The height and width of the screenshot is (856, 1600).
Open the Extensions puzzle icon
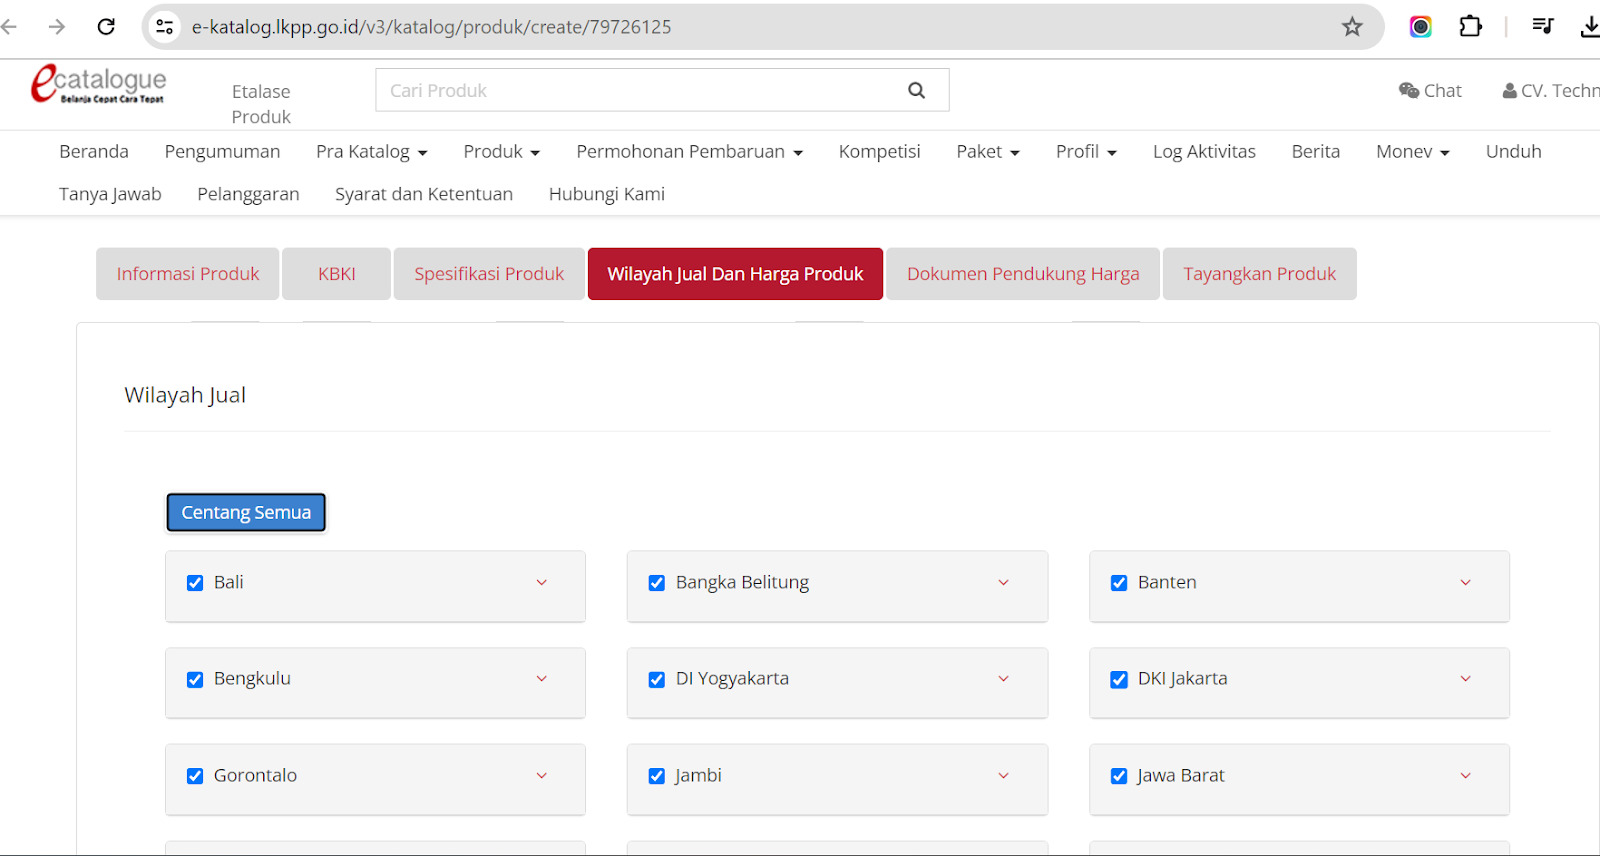(1470, 27)
